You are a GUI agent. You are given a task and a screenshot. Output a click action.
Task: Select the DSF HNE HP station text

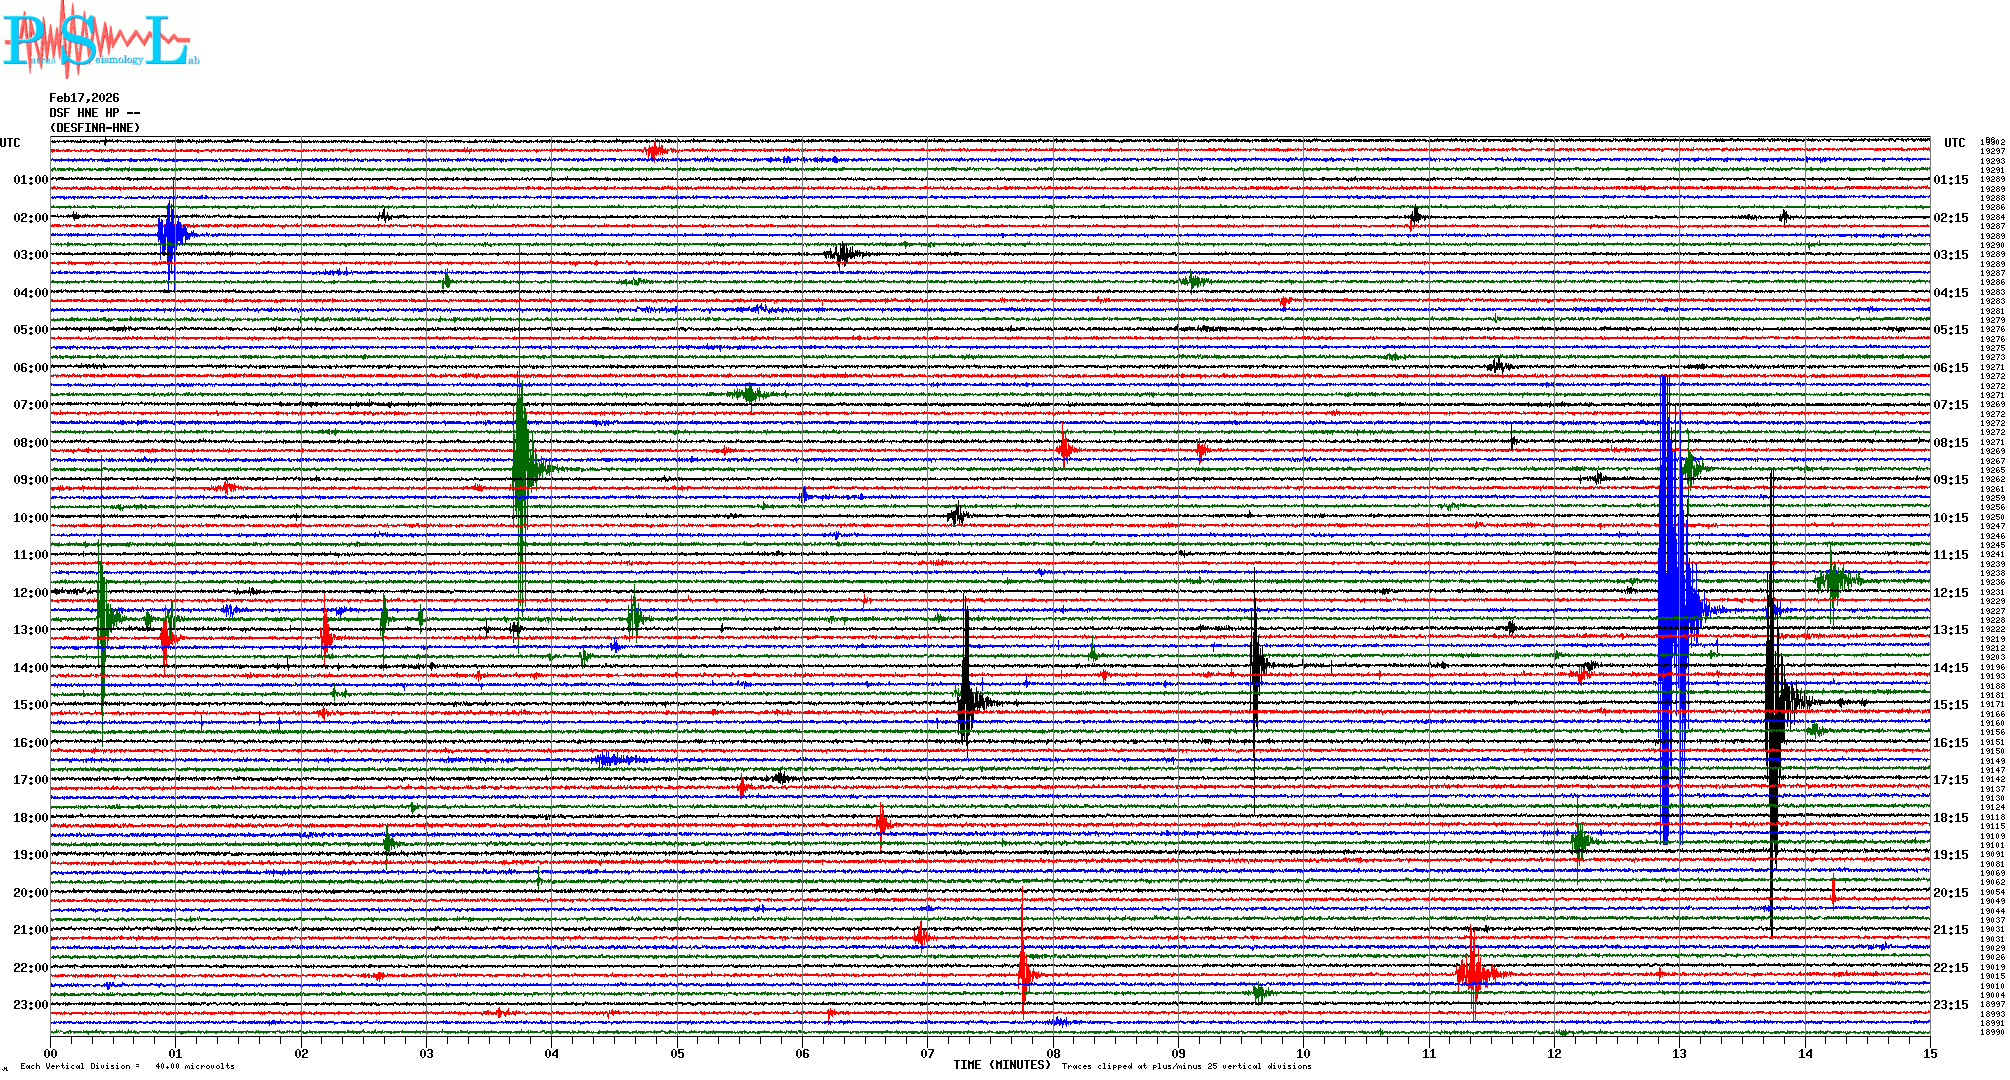point(94,113)
